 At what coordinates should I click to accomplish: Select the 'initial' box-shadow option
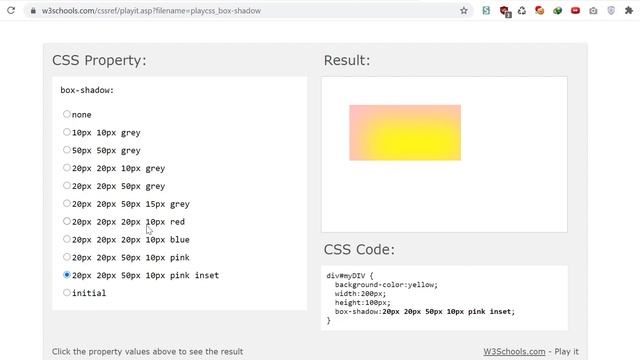pyautogui.click(x=67, y=293)
